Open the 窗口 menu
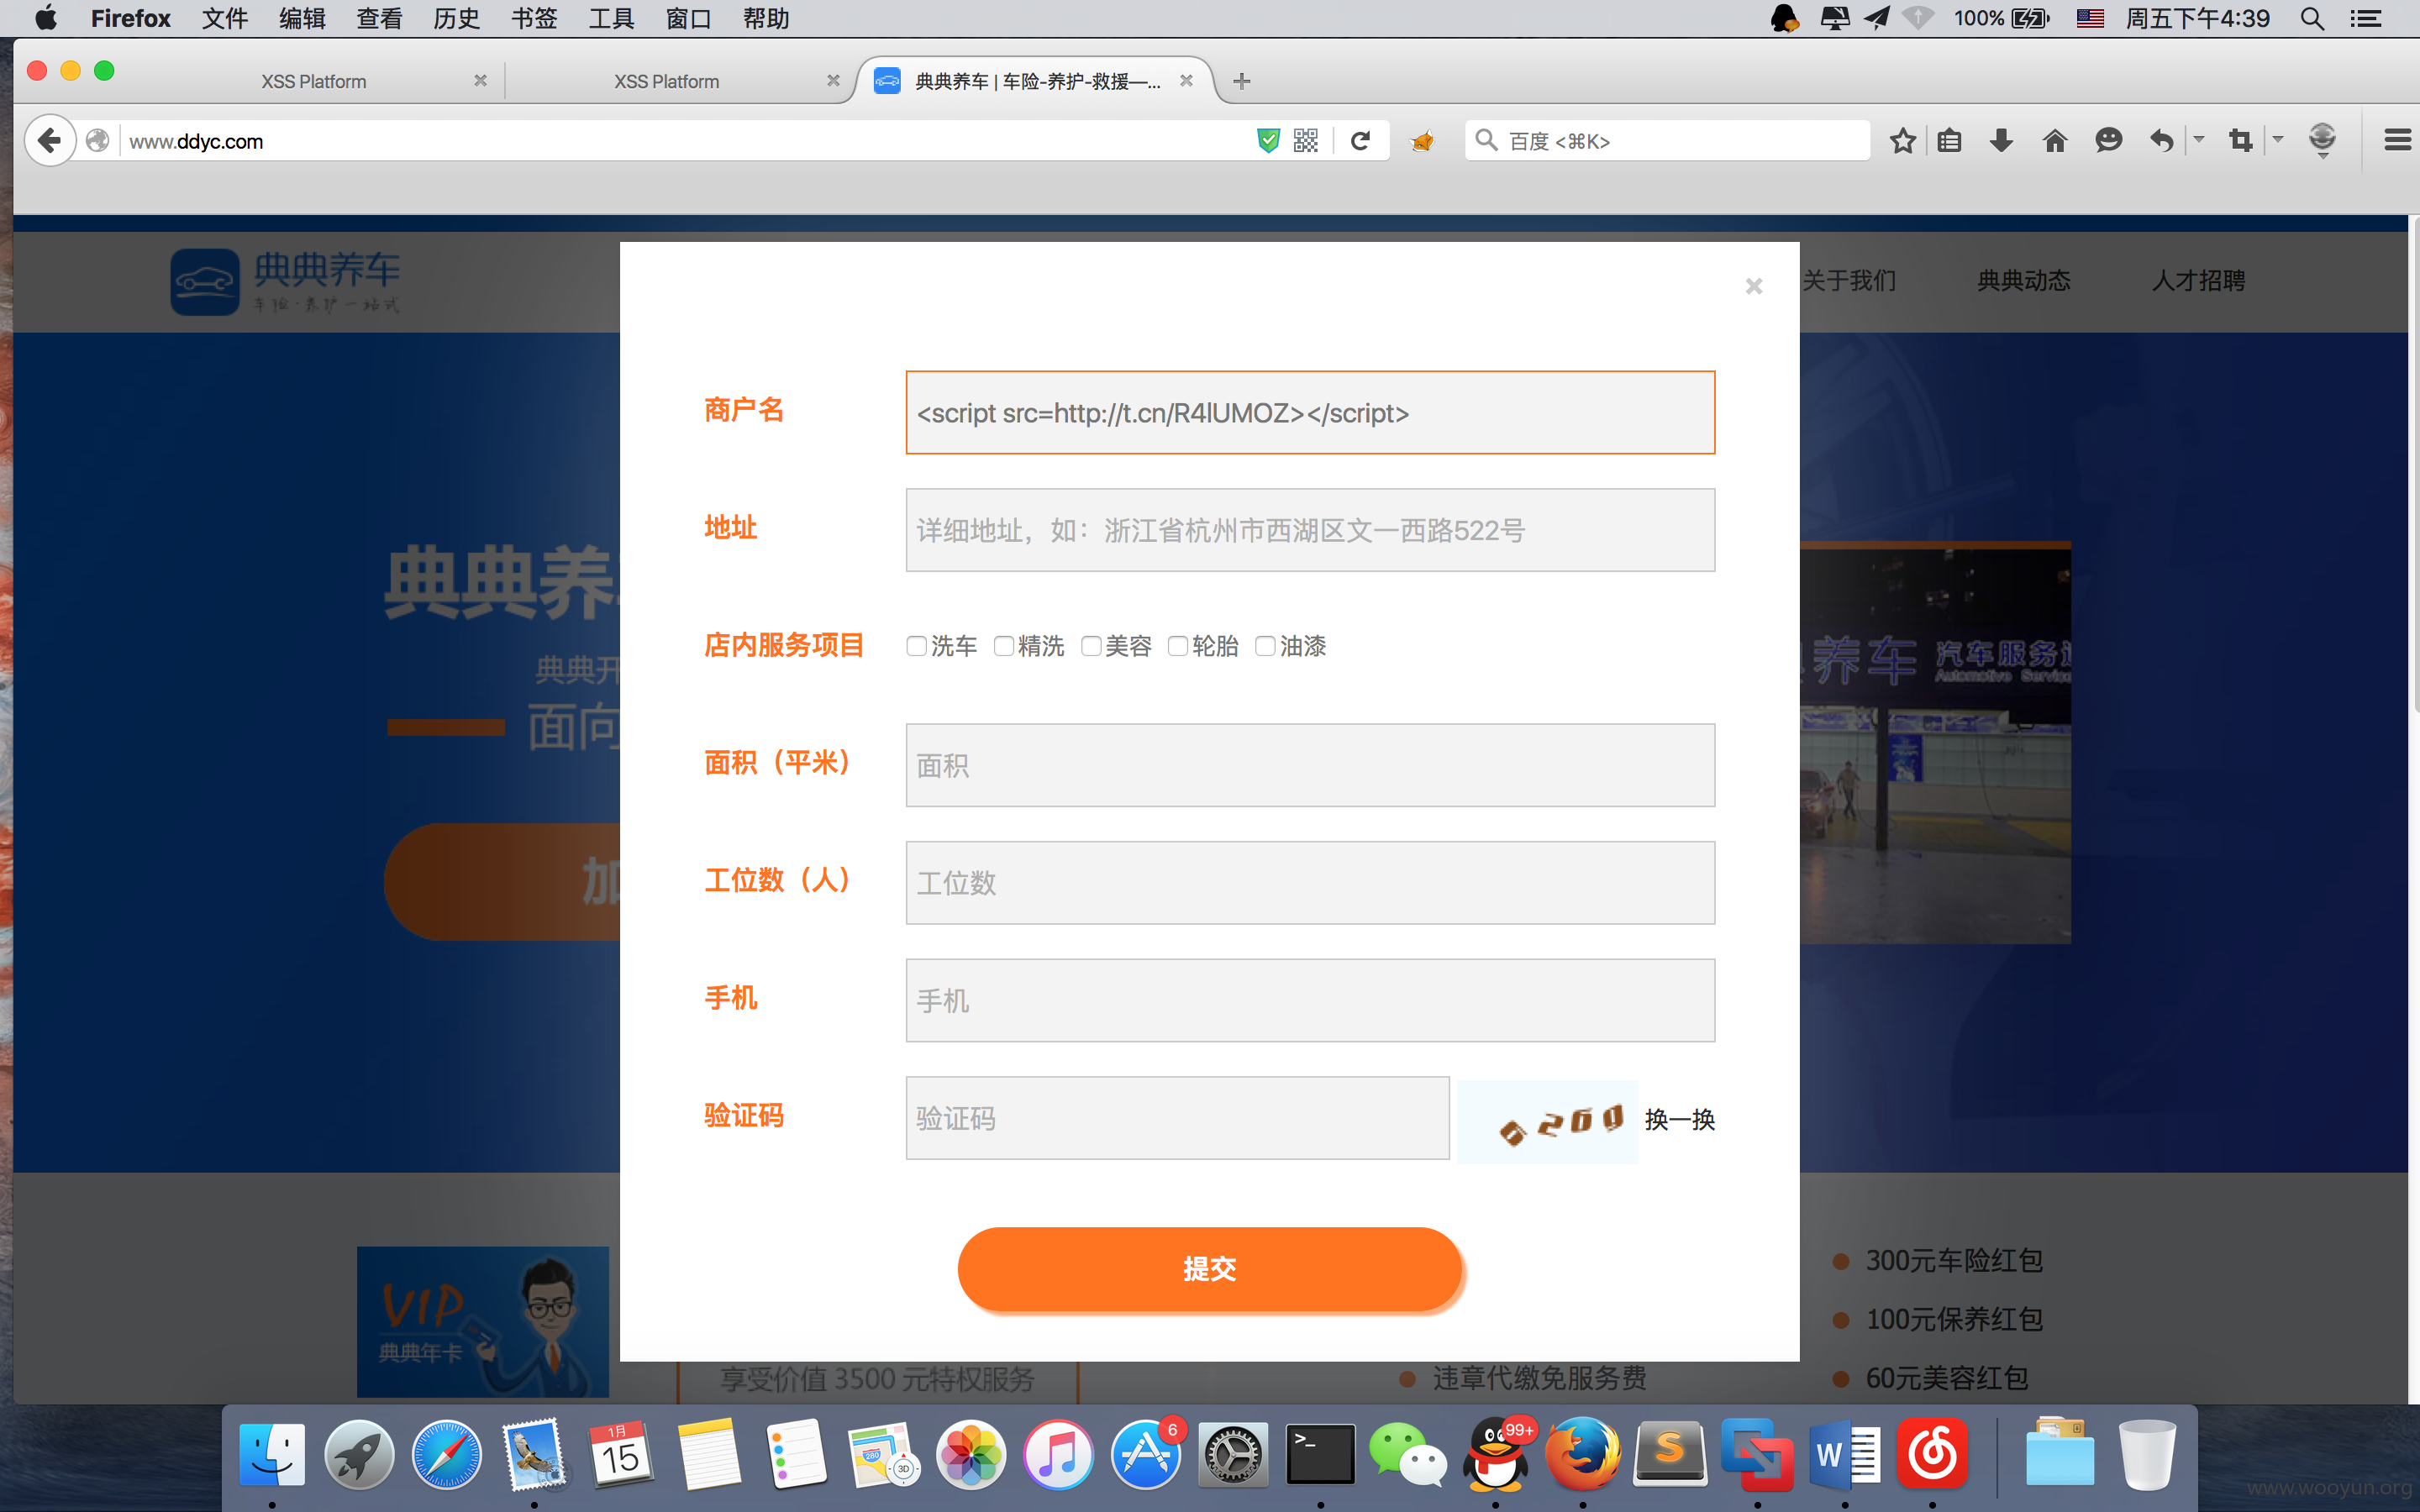This screenshot has height=1512, width=2420. tap(688, 18)
